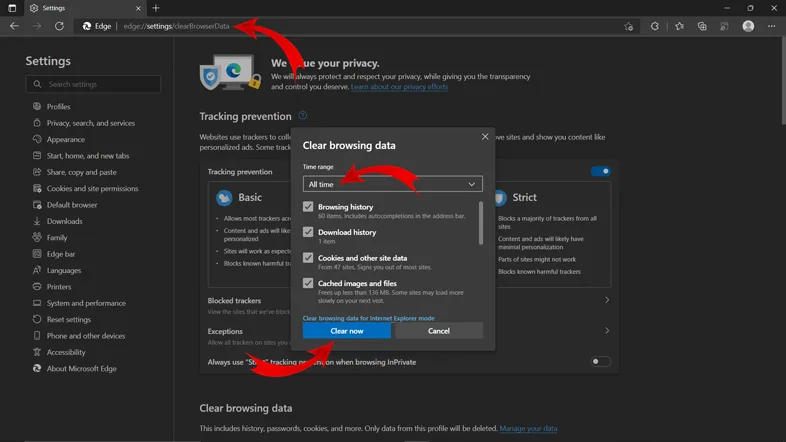The height and width of the screenshot is (442, 786).
Task: Enable Always use Strict tracking InPrivate toggle
Action: pyautogui.click(x=601, y=361)
